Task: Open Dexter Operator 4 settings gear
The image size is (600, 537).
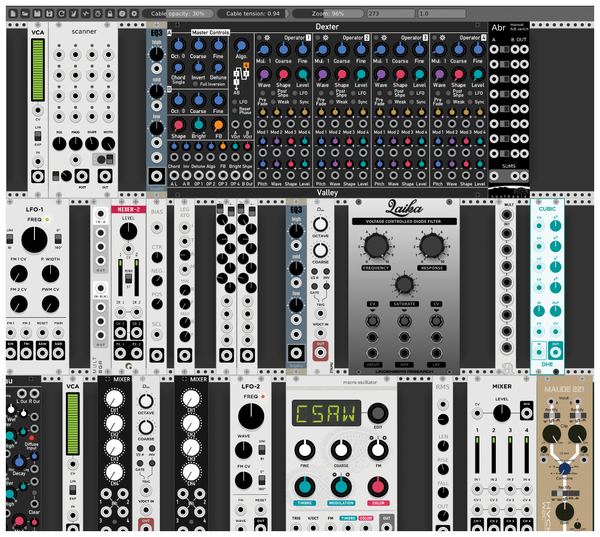Action: (442, 38)
